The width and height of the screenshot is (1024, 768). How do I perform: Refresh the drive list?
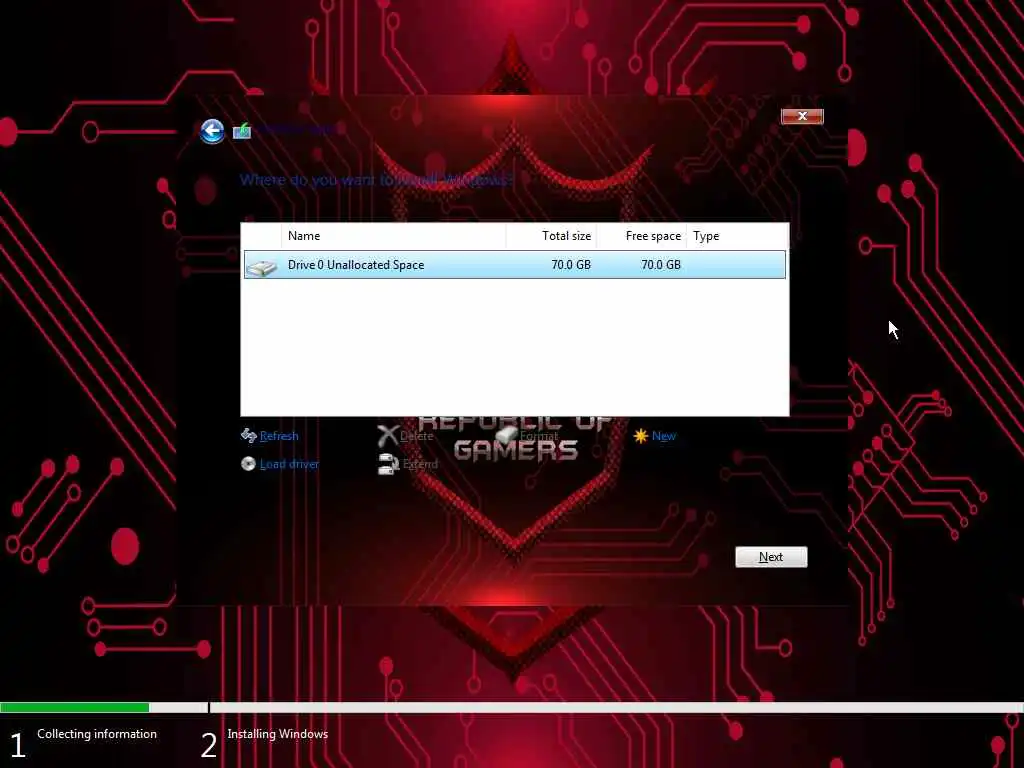pos(279,436)
